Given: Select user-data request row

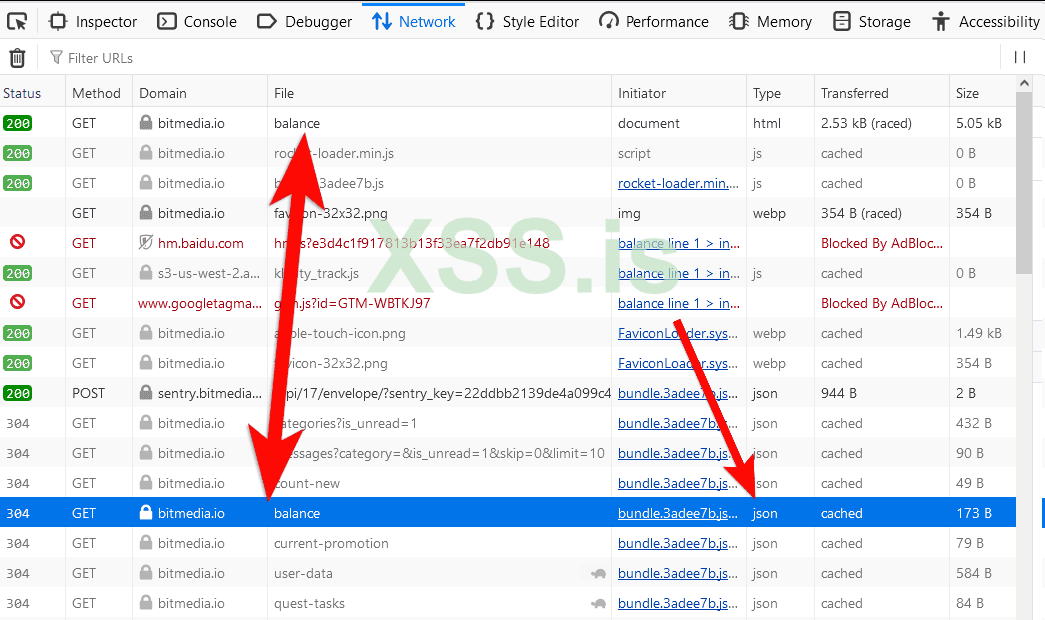Looking at the screenshot, I should point(508,573).
